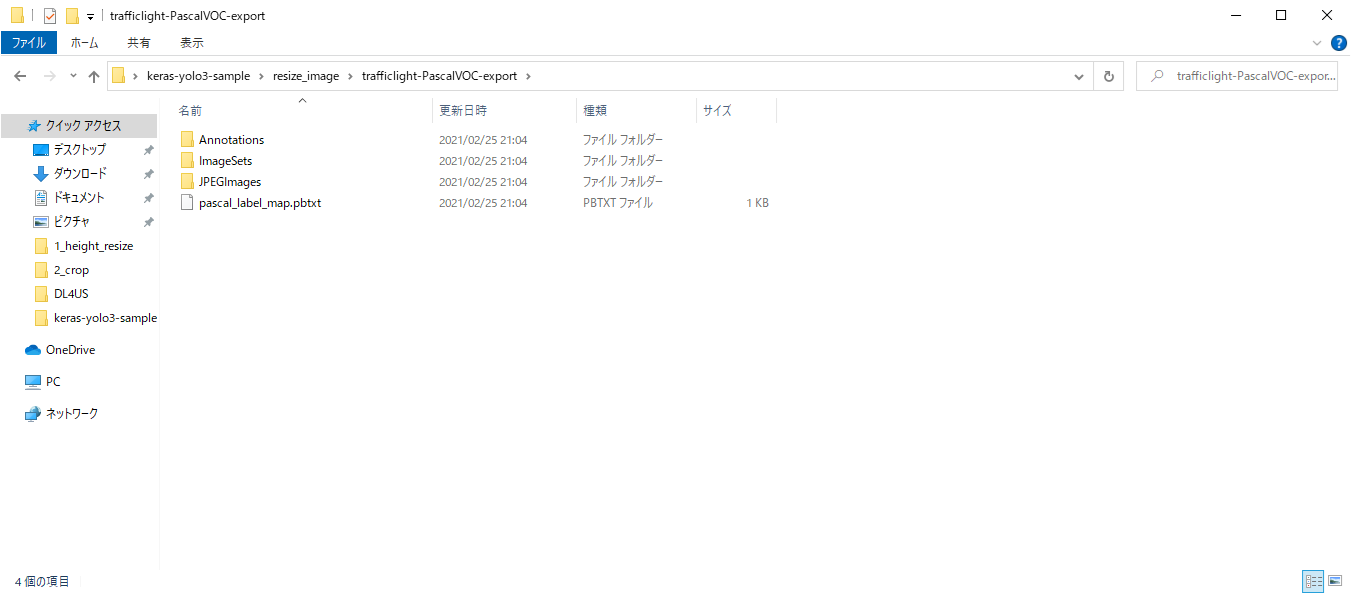Click the New Folder icon in title bar
The image size is (1351, 594).
(72, 16)
